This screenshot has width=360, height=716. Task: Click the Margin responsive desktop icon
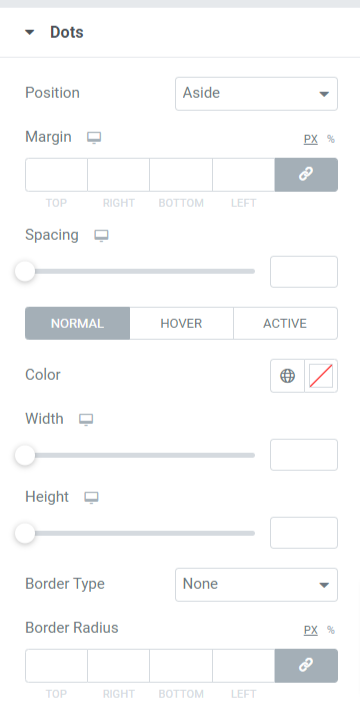click(94, 137)
